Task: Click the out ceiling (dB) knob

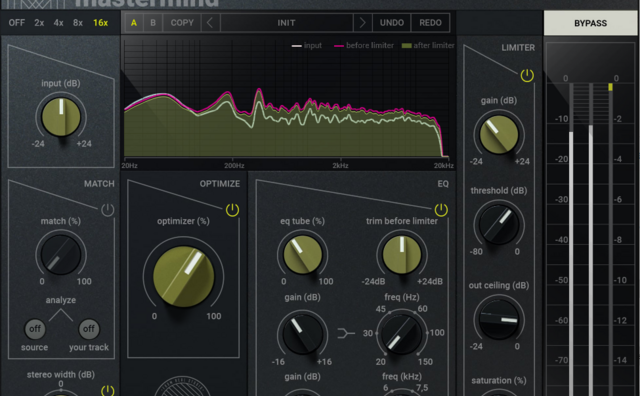Action: 498,320
